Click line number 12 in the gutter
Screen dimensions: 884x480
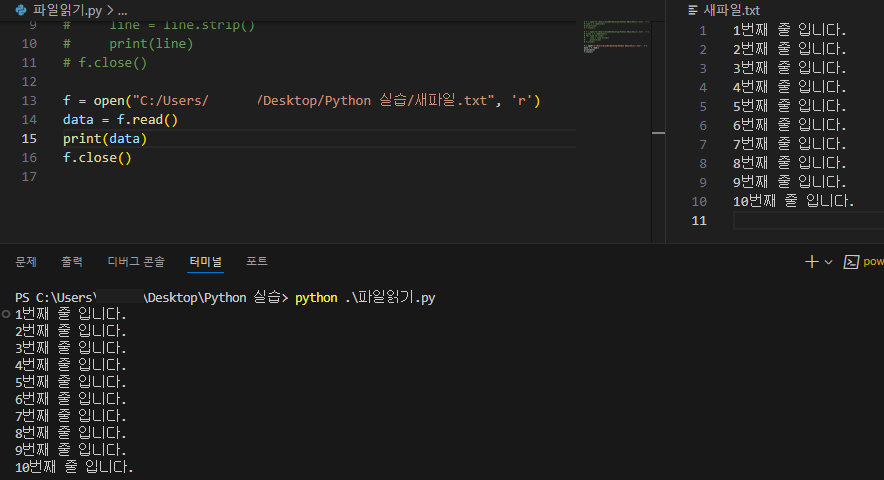(29, 82)
